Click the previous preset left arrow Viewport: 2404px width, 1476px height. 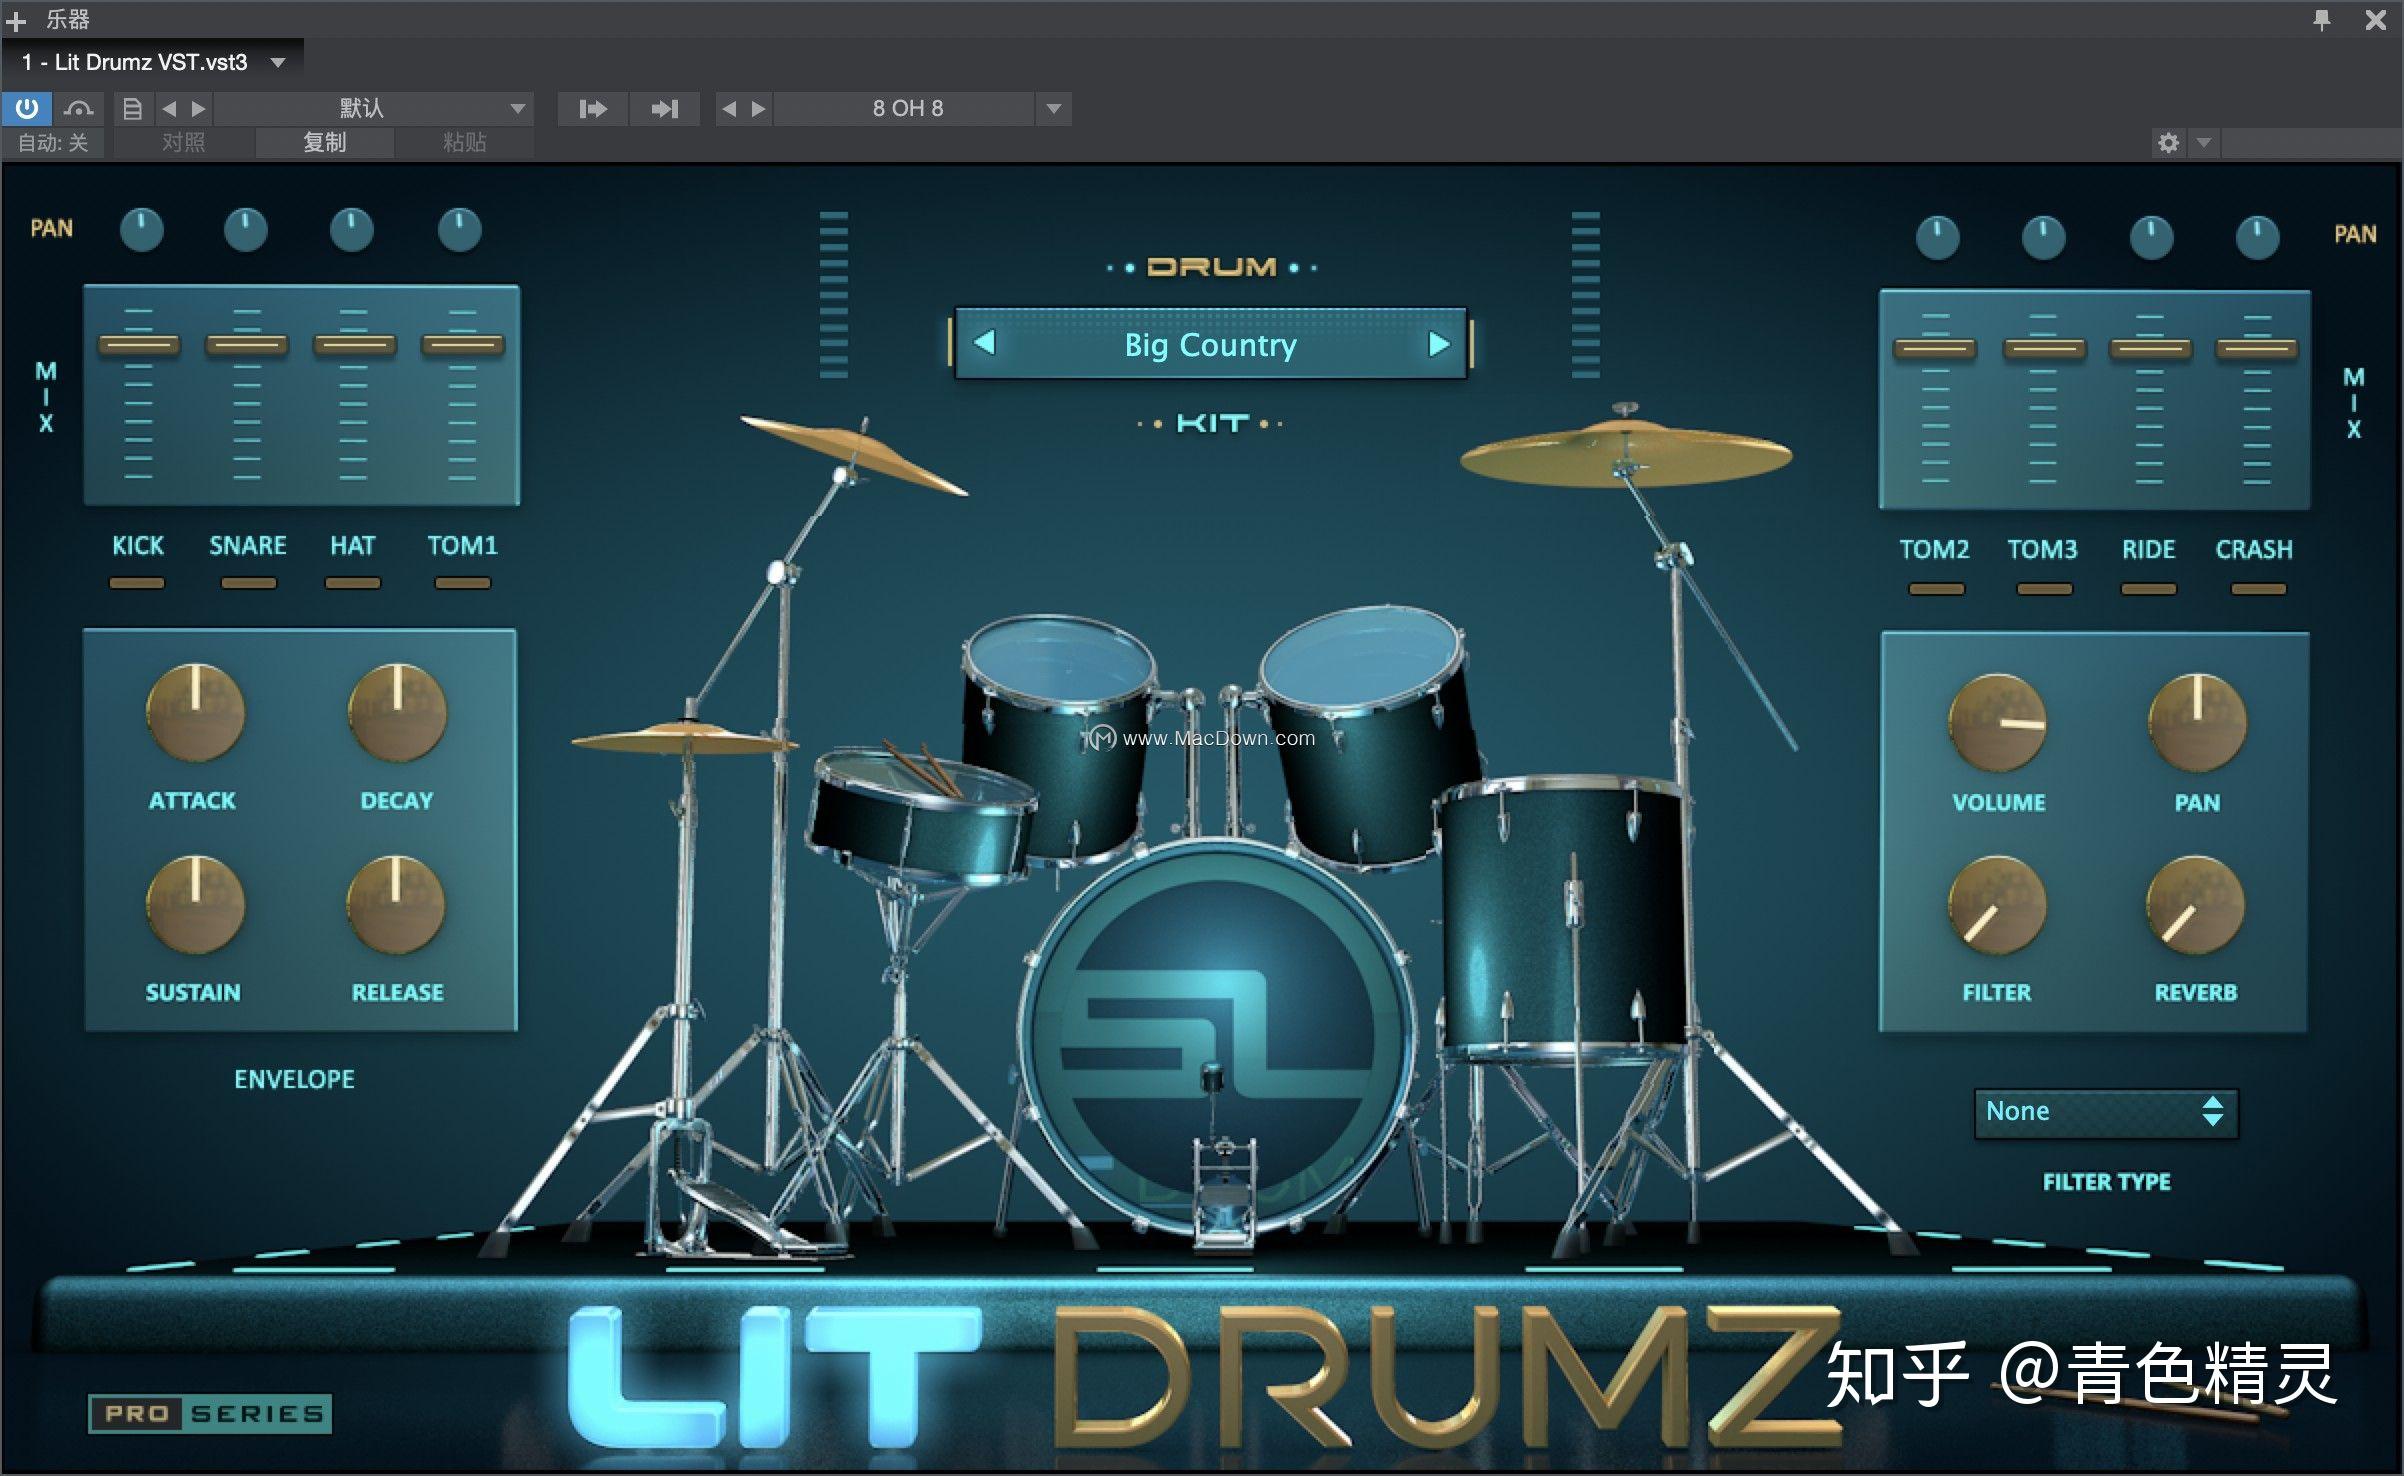click(x=170, y=108)
